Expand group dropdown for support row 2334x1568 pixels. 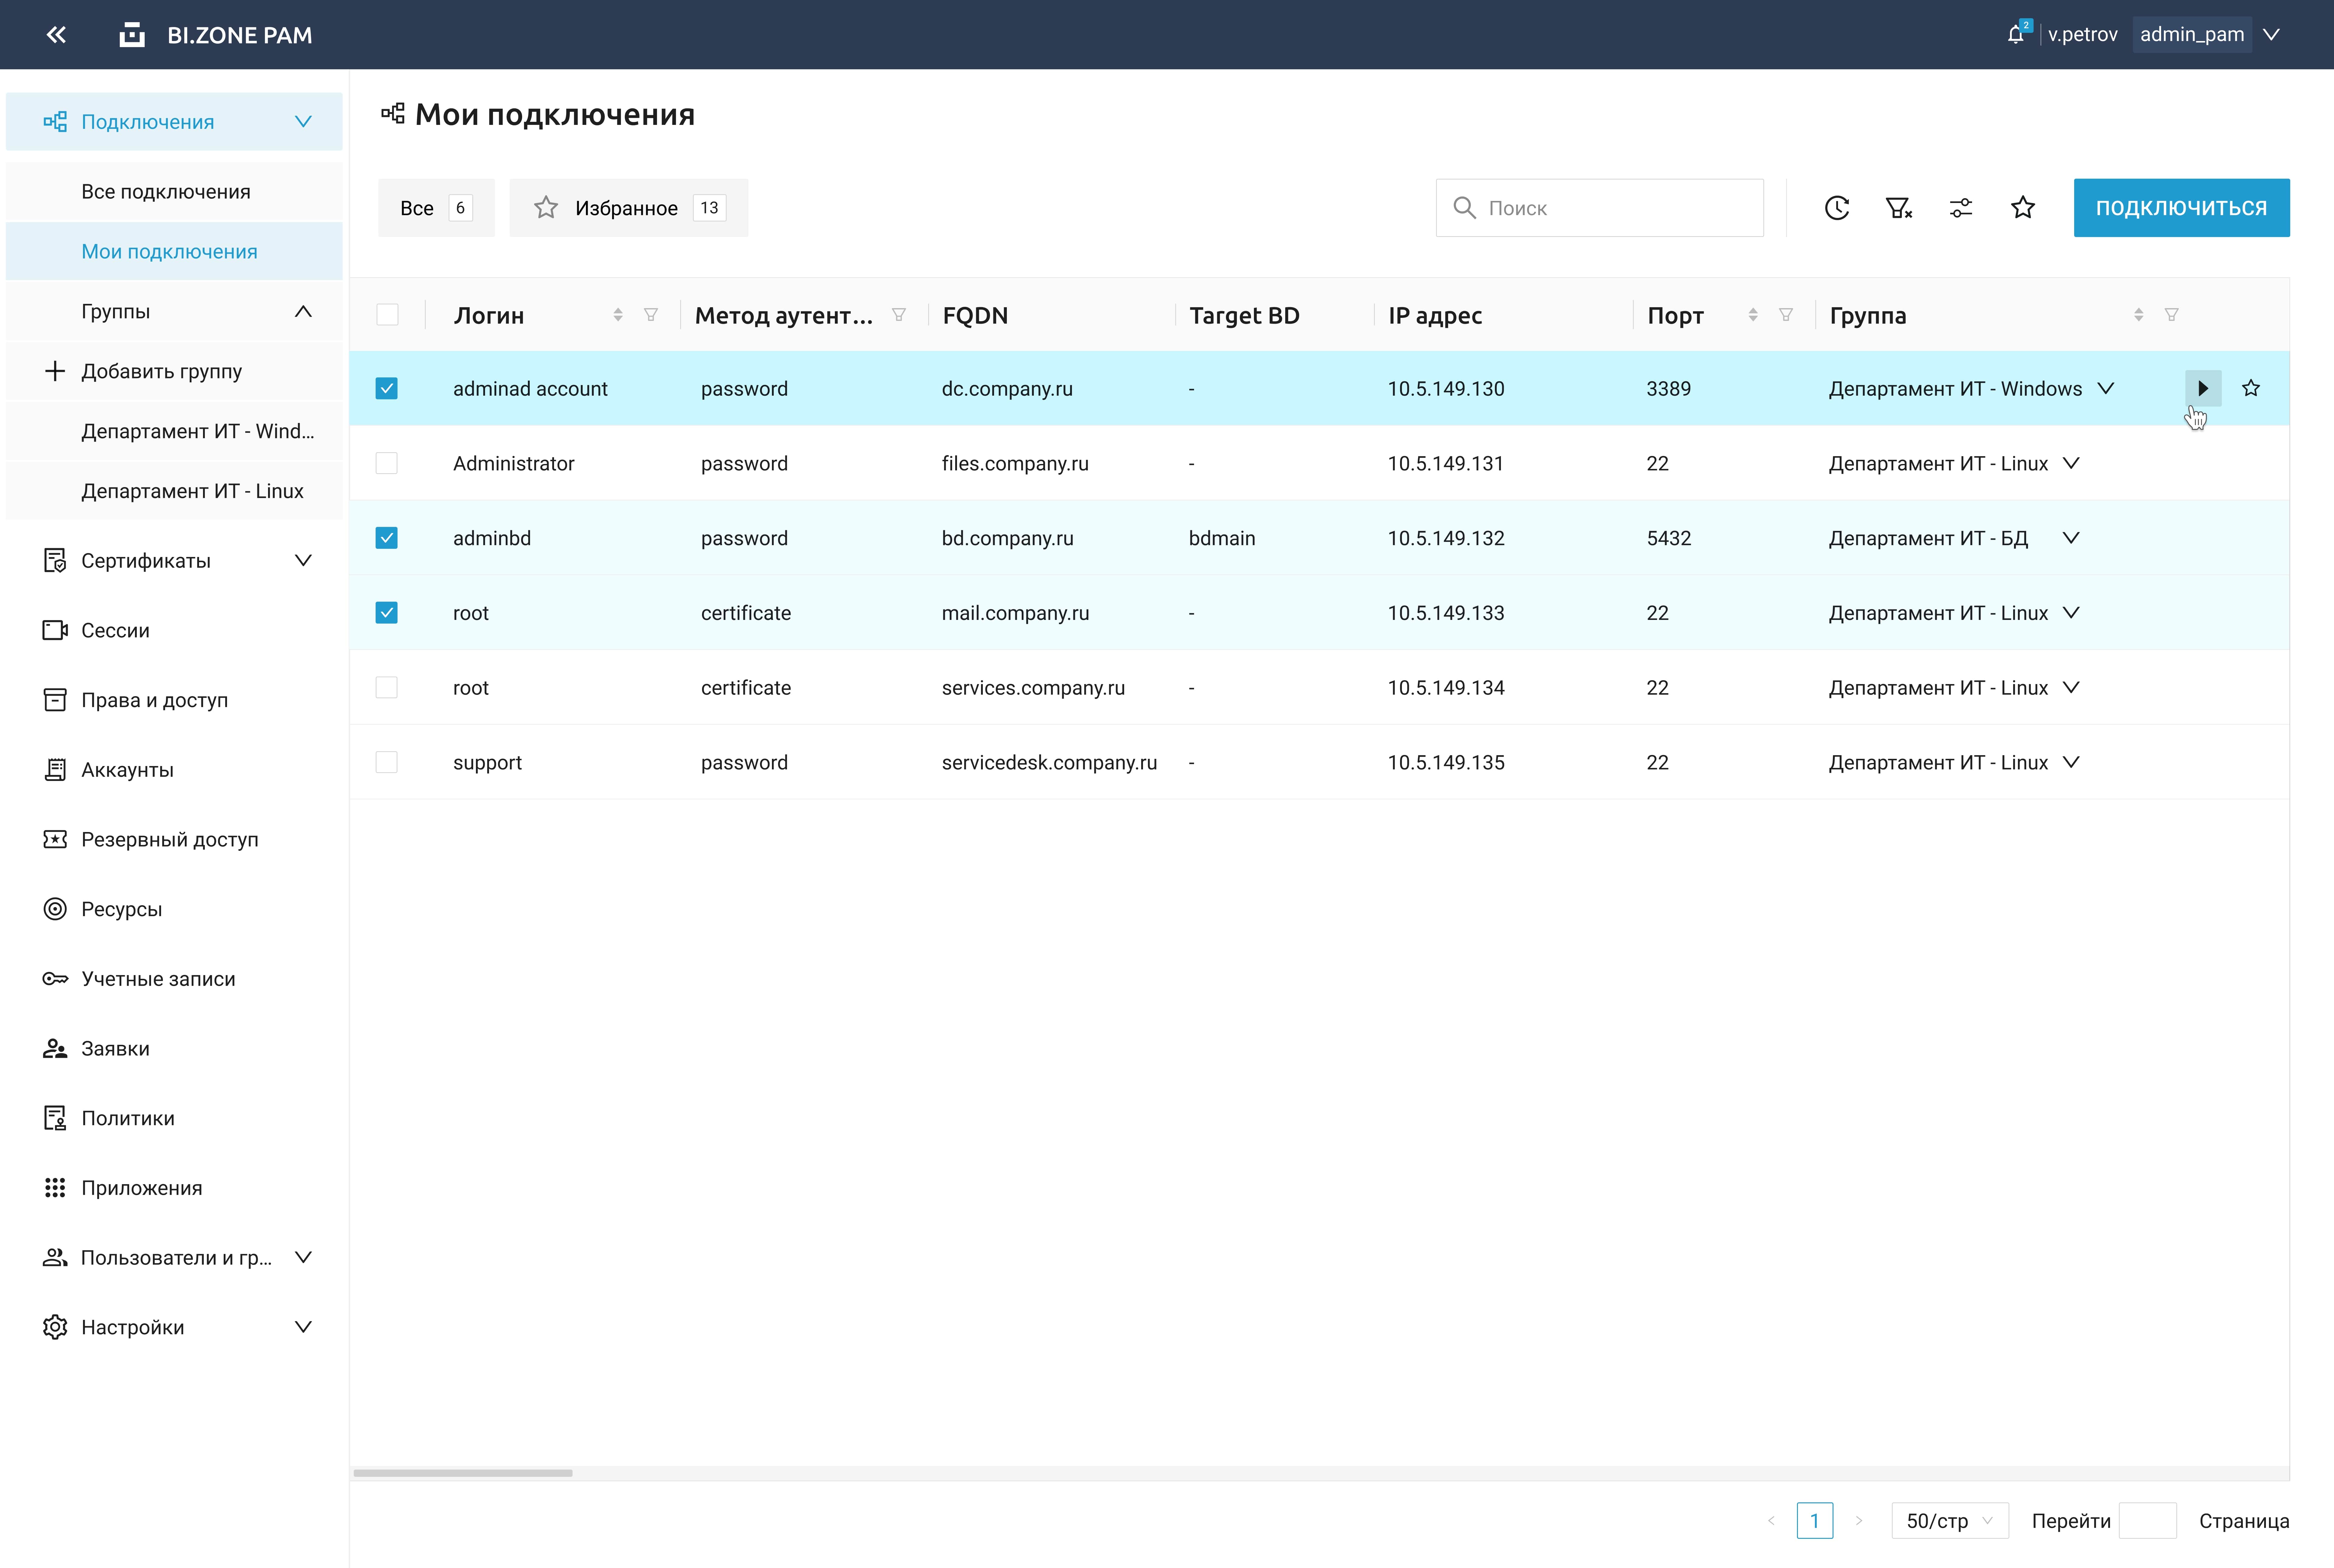[2071, 762]
